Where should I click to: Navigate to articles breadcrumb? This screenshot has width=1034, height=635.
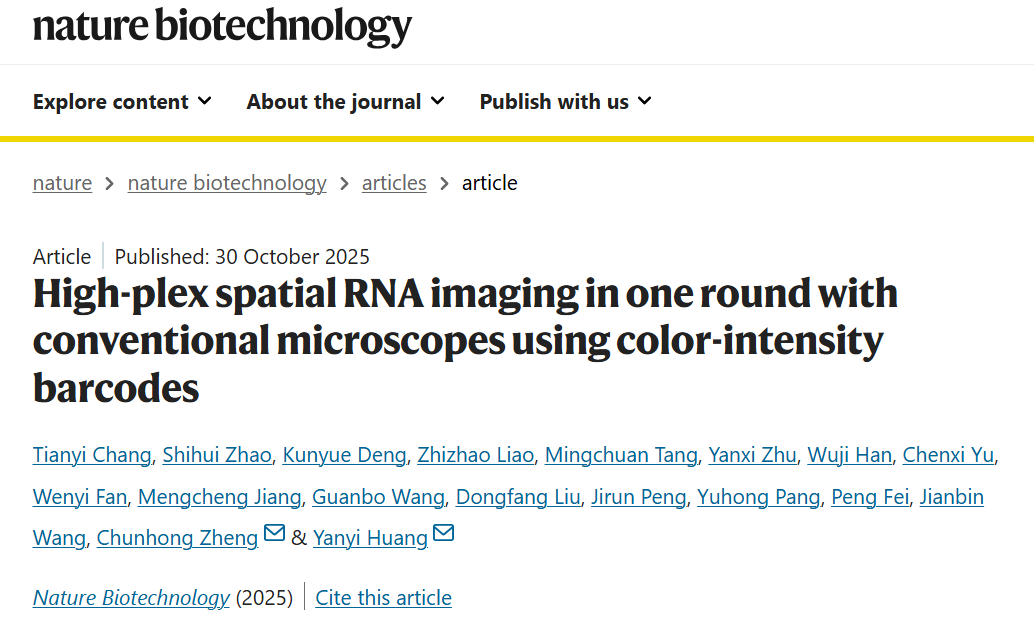point(394,183)
